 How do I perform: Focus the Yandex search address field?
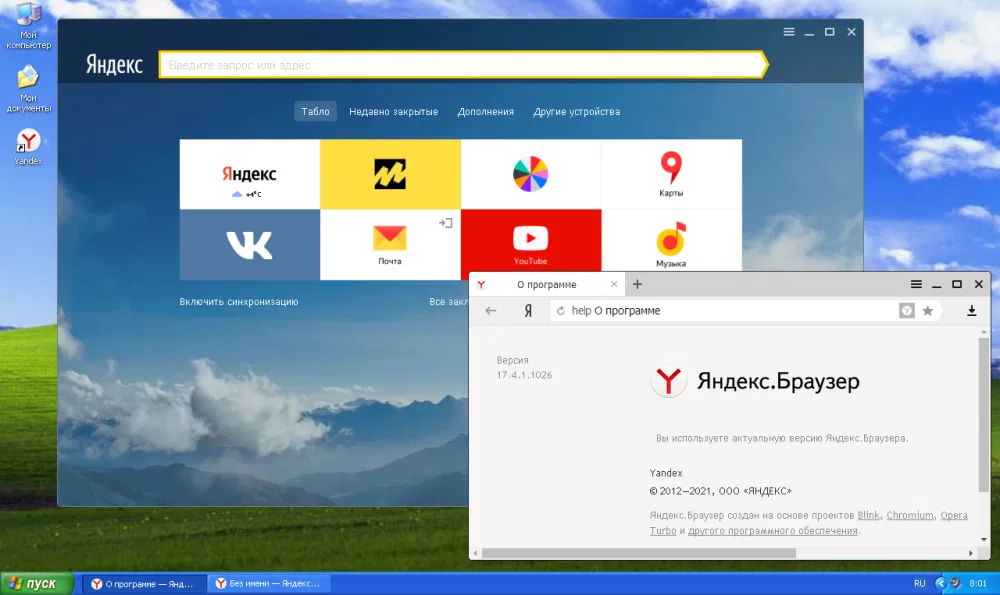click(x=461, y=65)
